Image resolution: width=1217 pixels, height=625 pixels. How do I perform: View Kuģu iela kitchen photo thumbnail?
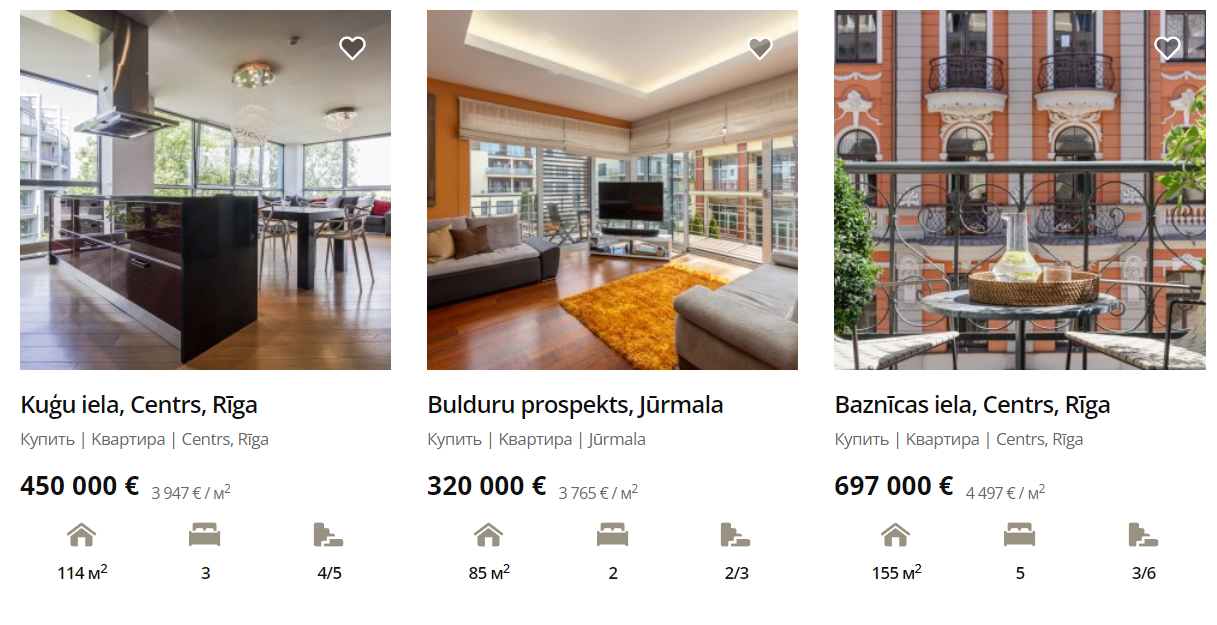tap(205, 190)
